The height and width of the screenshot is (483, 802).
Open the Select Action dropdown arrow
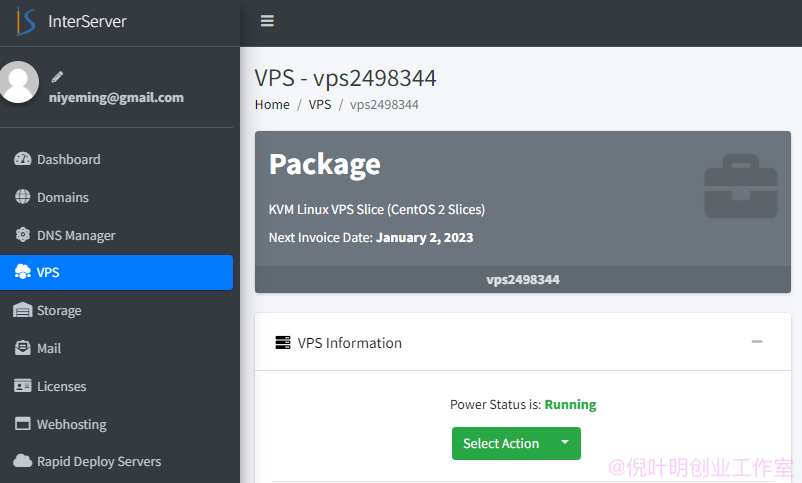(x=565, y=443)
